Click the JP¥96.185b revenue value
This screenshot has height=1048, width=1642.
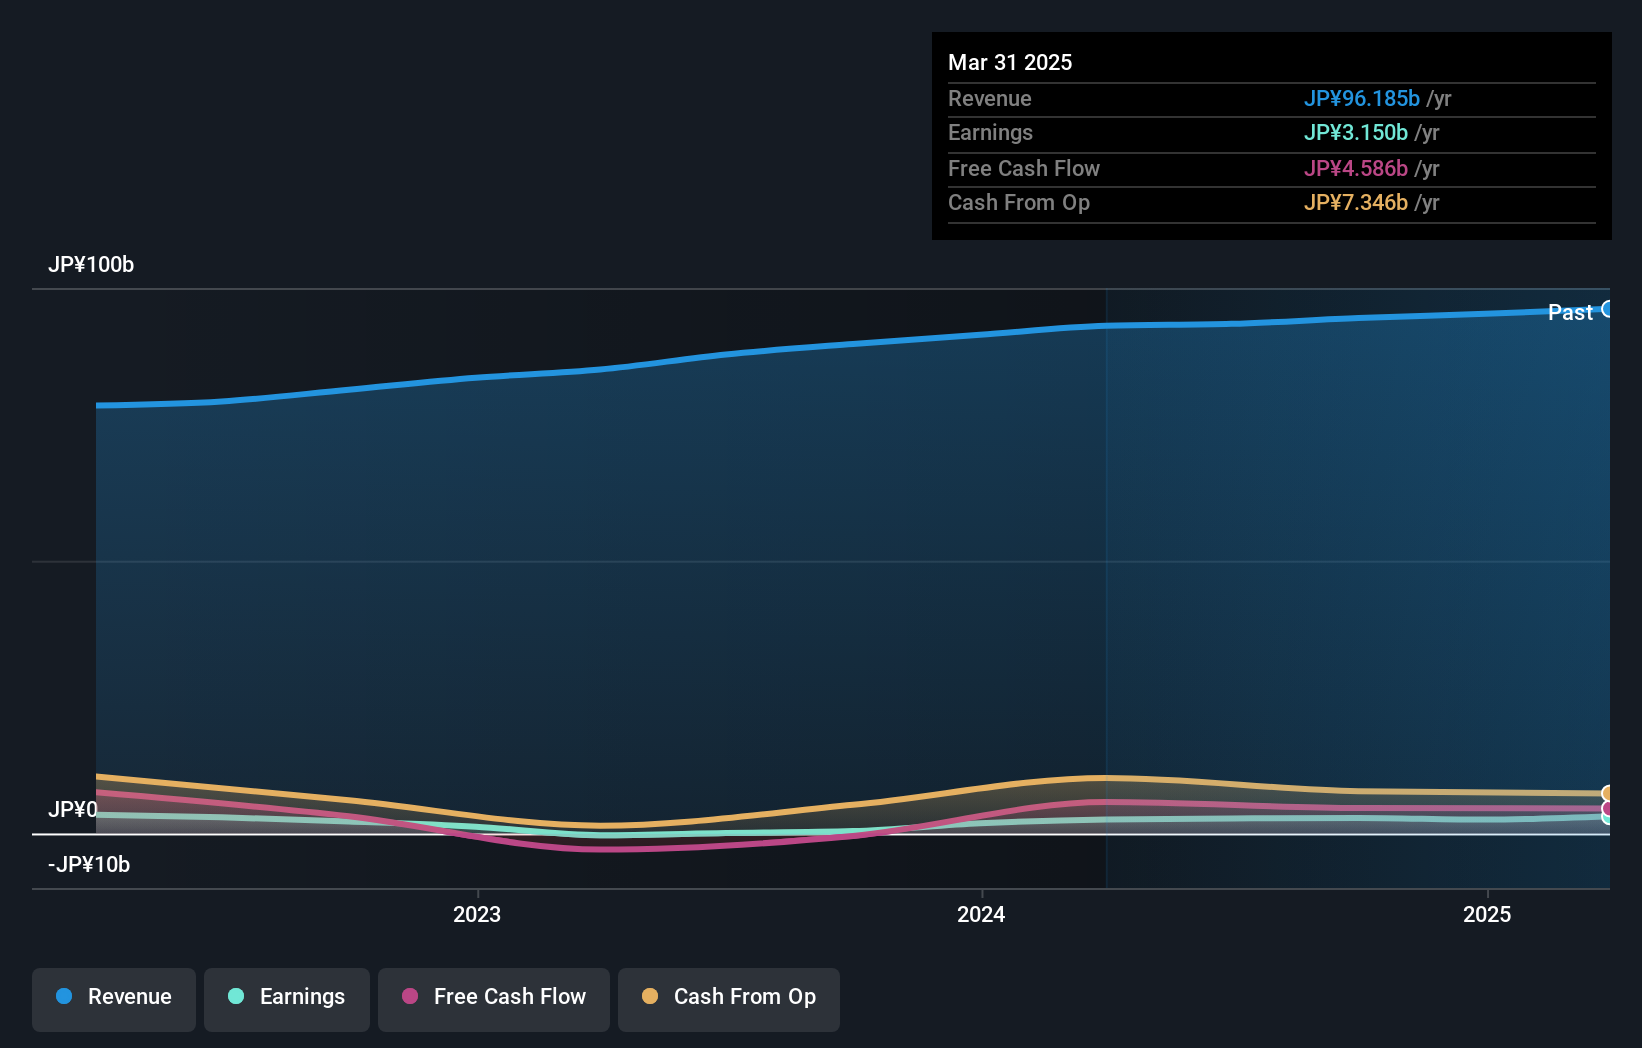(x=1362, y=98)
